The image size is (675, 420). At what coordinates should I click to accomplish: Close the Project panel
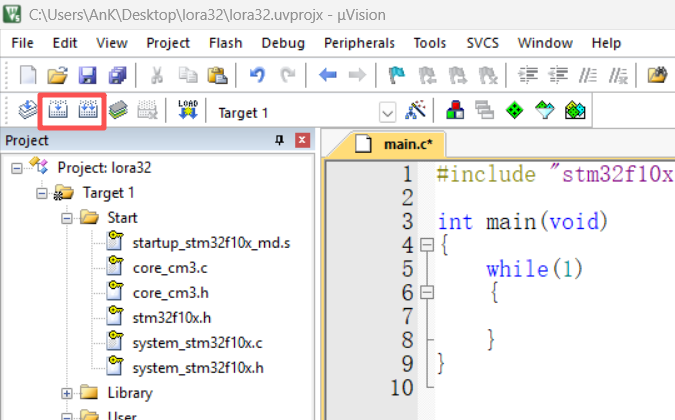302,140
